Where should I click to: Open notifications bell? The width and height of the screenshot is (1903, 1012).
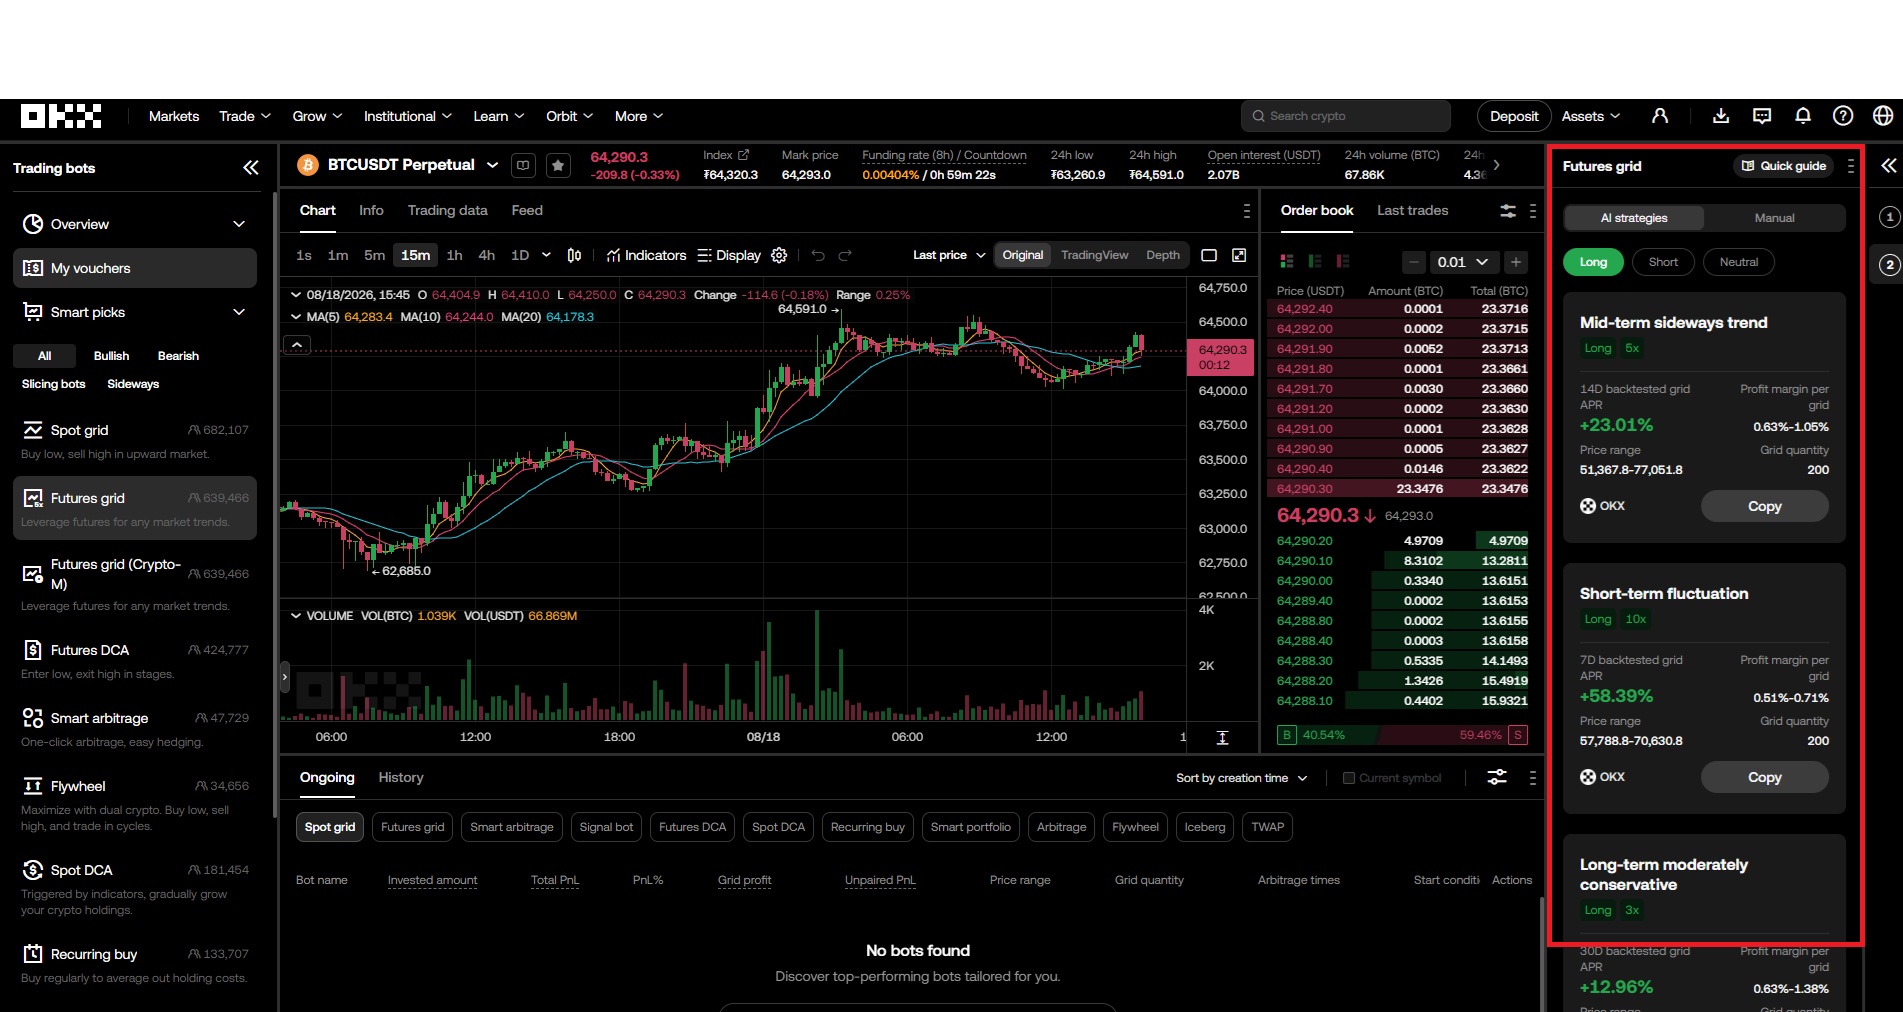tap(1803, 116)
